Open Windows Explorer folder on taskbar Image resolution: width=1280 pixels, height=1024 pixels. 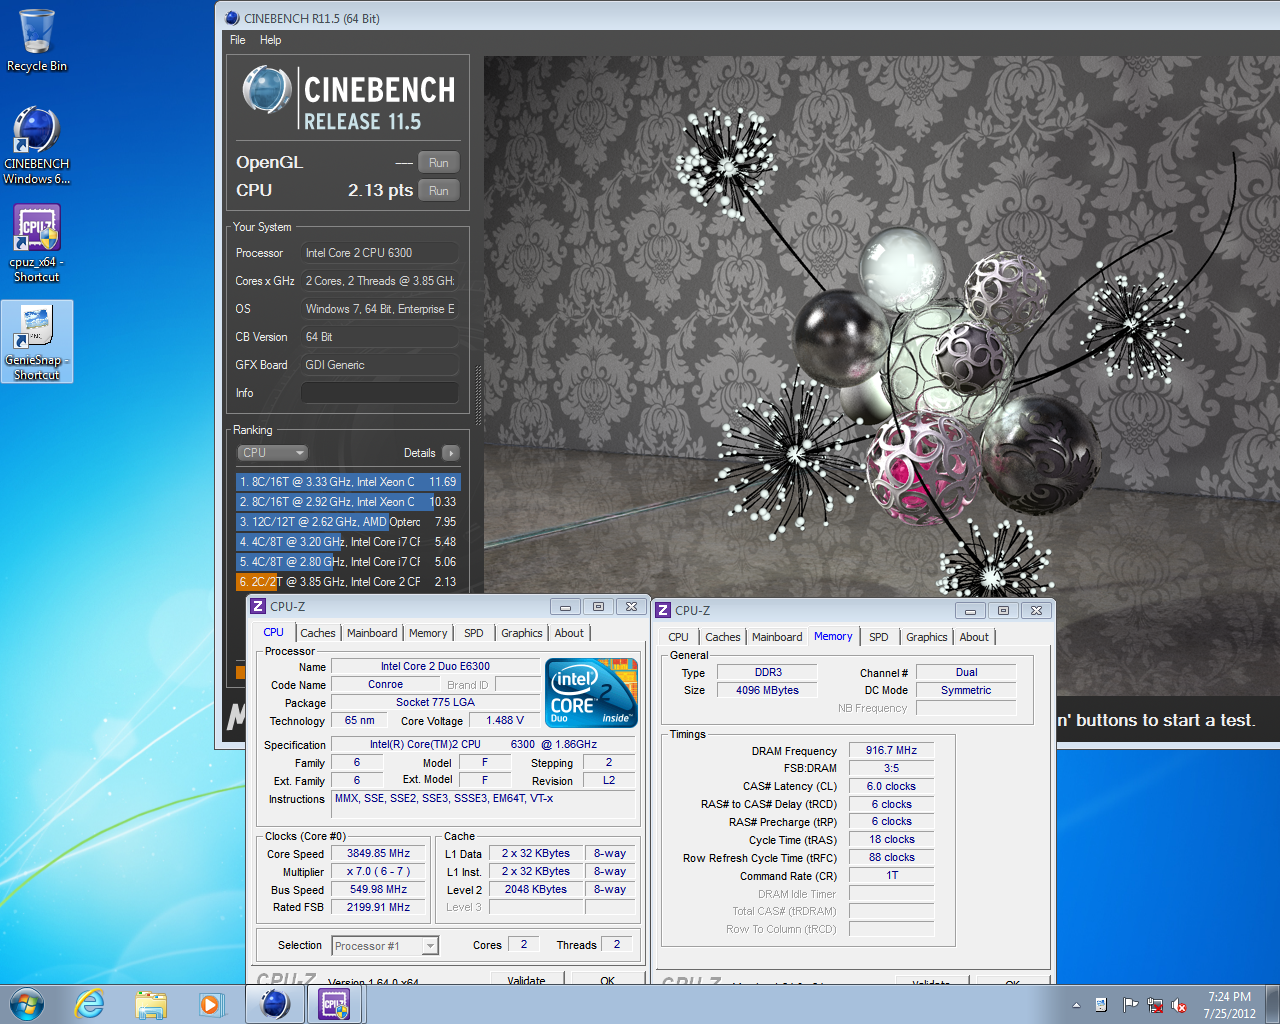151,1004
